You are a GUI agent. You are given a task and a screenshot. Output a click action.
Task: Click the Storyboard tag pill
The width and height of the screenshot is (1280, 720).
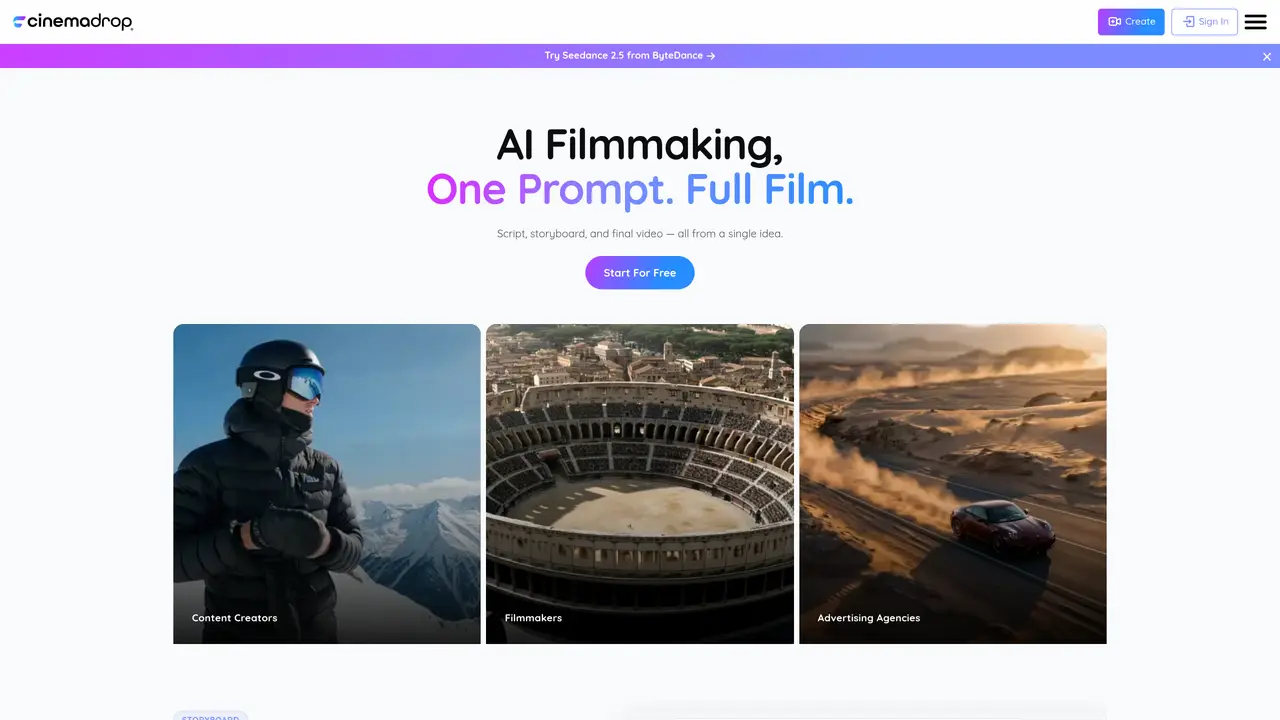click(x=210, y=716)
